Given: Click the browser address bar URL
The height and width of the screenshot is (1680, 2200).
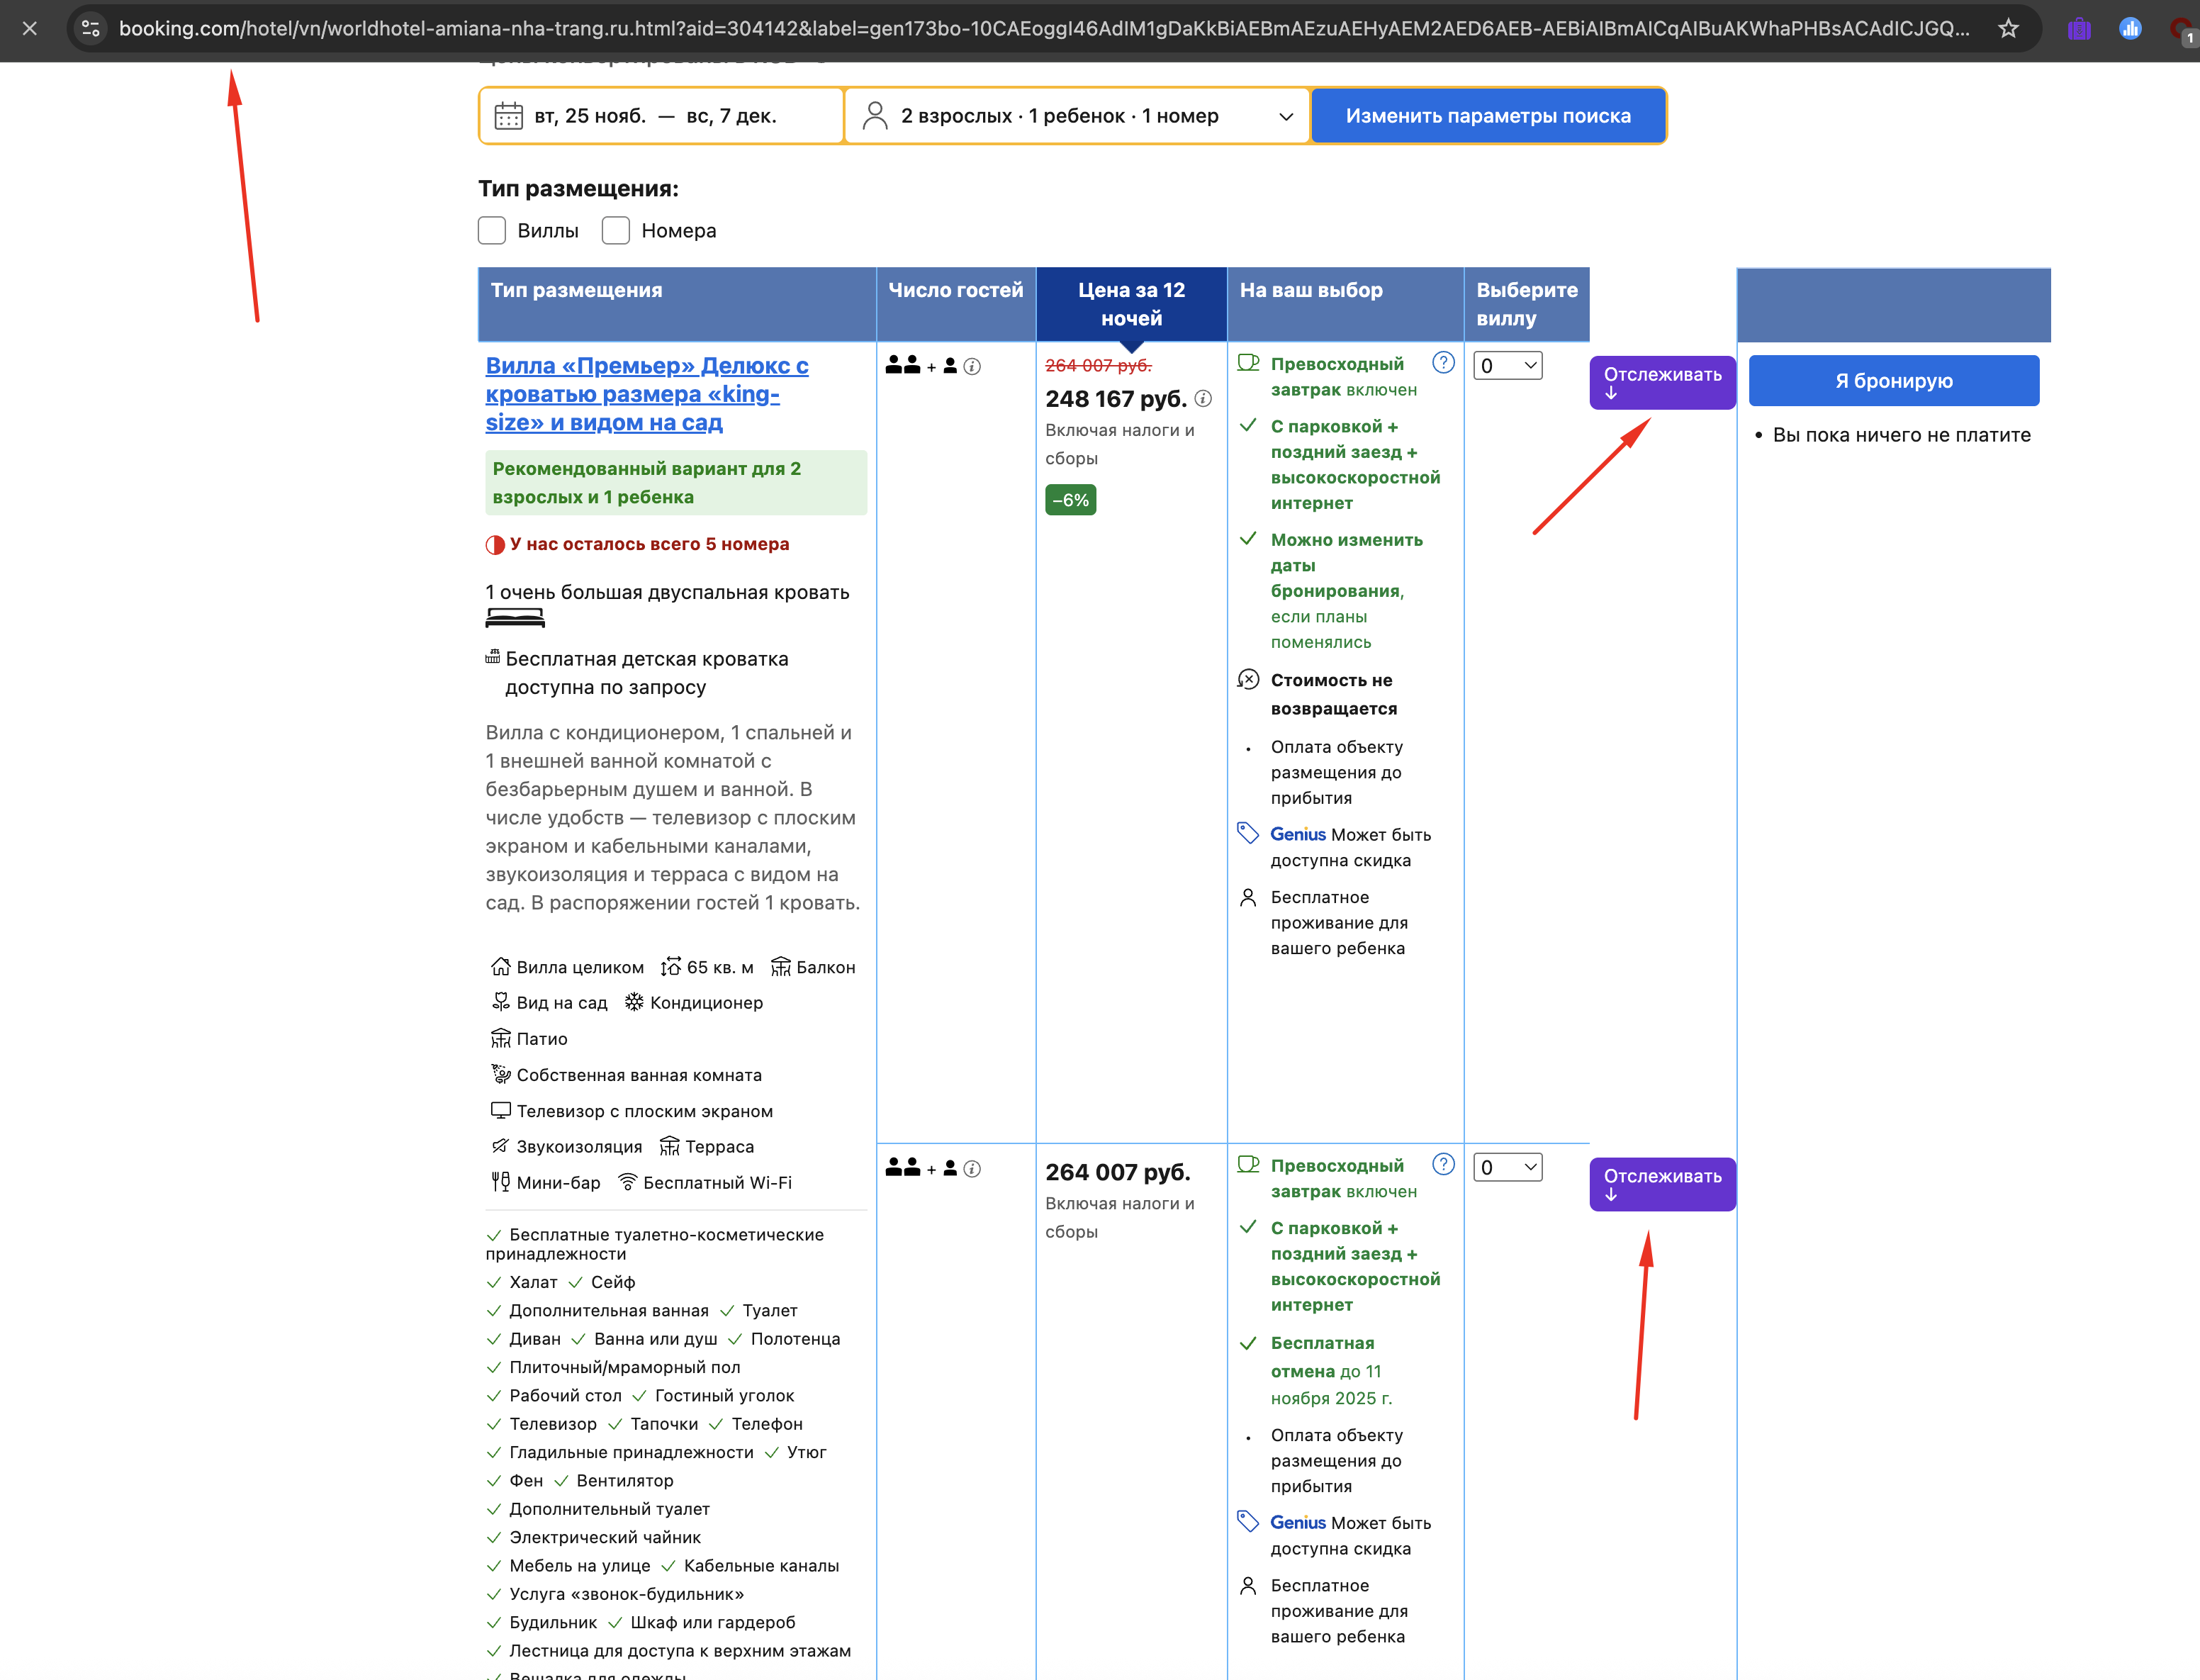Looking at the screenshot, I should click(1040, 29).
